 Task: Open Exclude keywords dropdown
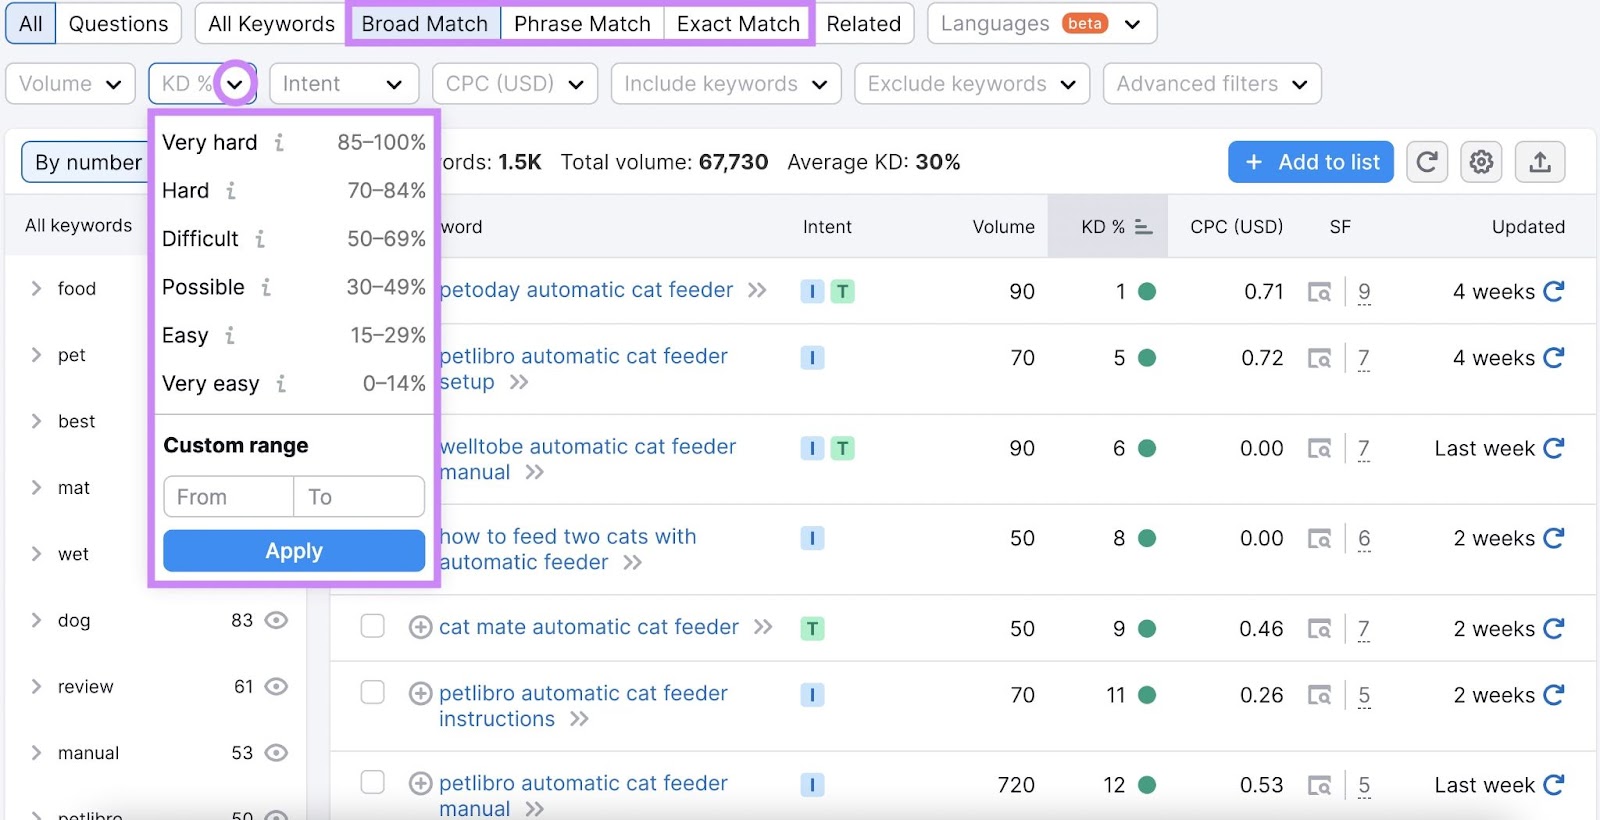click(972, 84)
